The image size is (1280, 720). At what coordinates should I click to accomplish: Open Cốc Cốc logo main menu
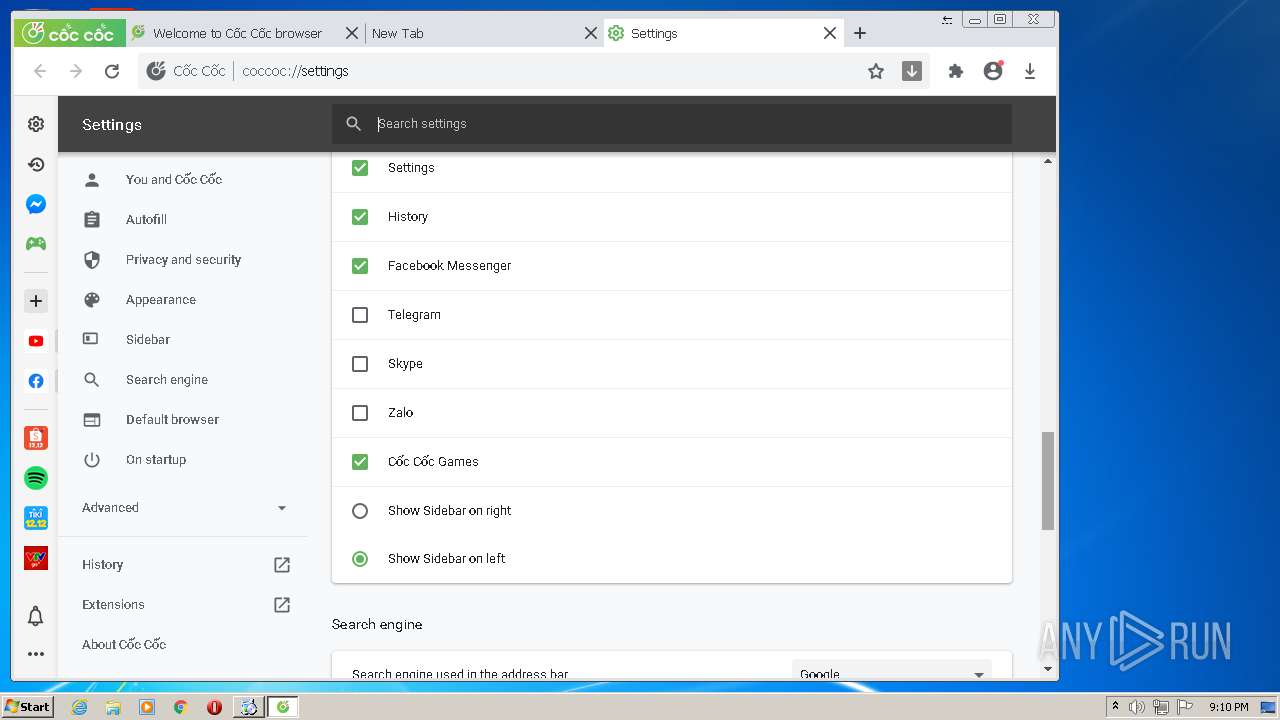tap(69, 33)
